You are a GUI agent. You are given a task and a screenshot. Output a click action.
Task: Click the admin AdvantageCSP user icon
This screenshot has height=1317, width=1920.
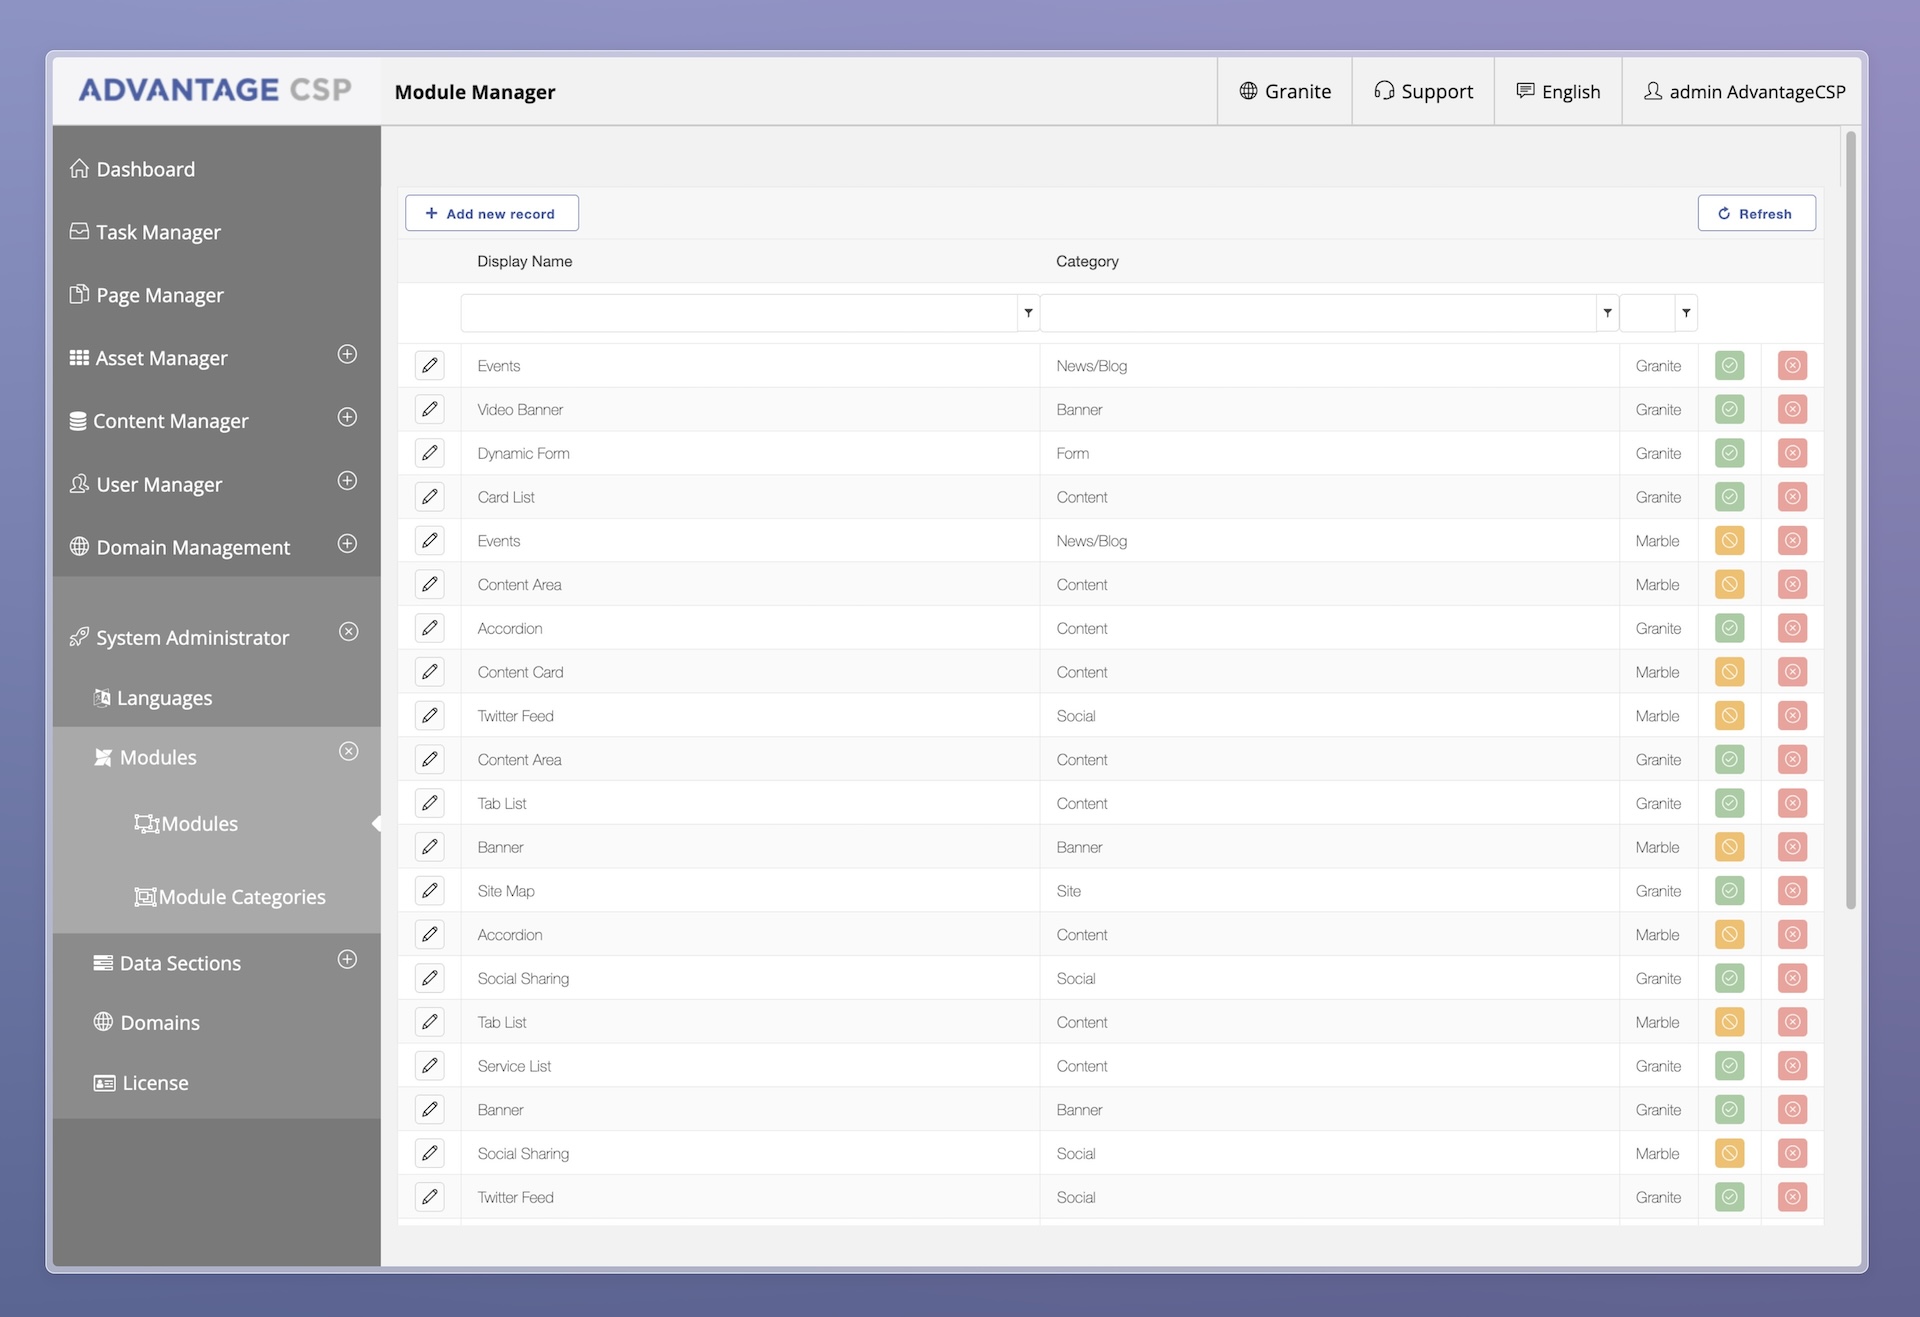[1653, 91]
